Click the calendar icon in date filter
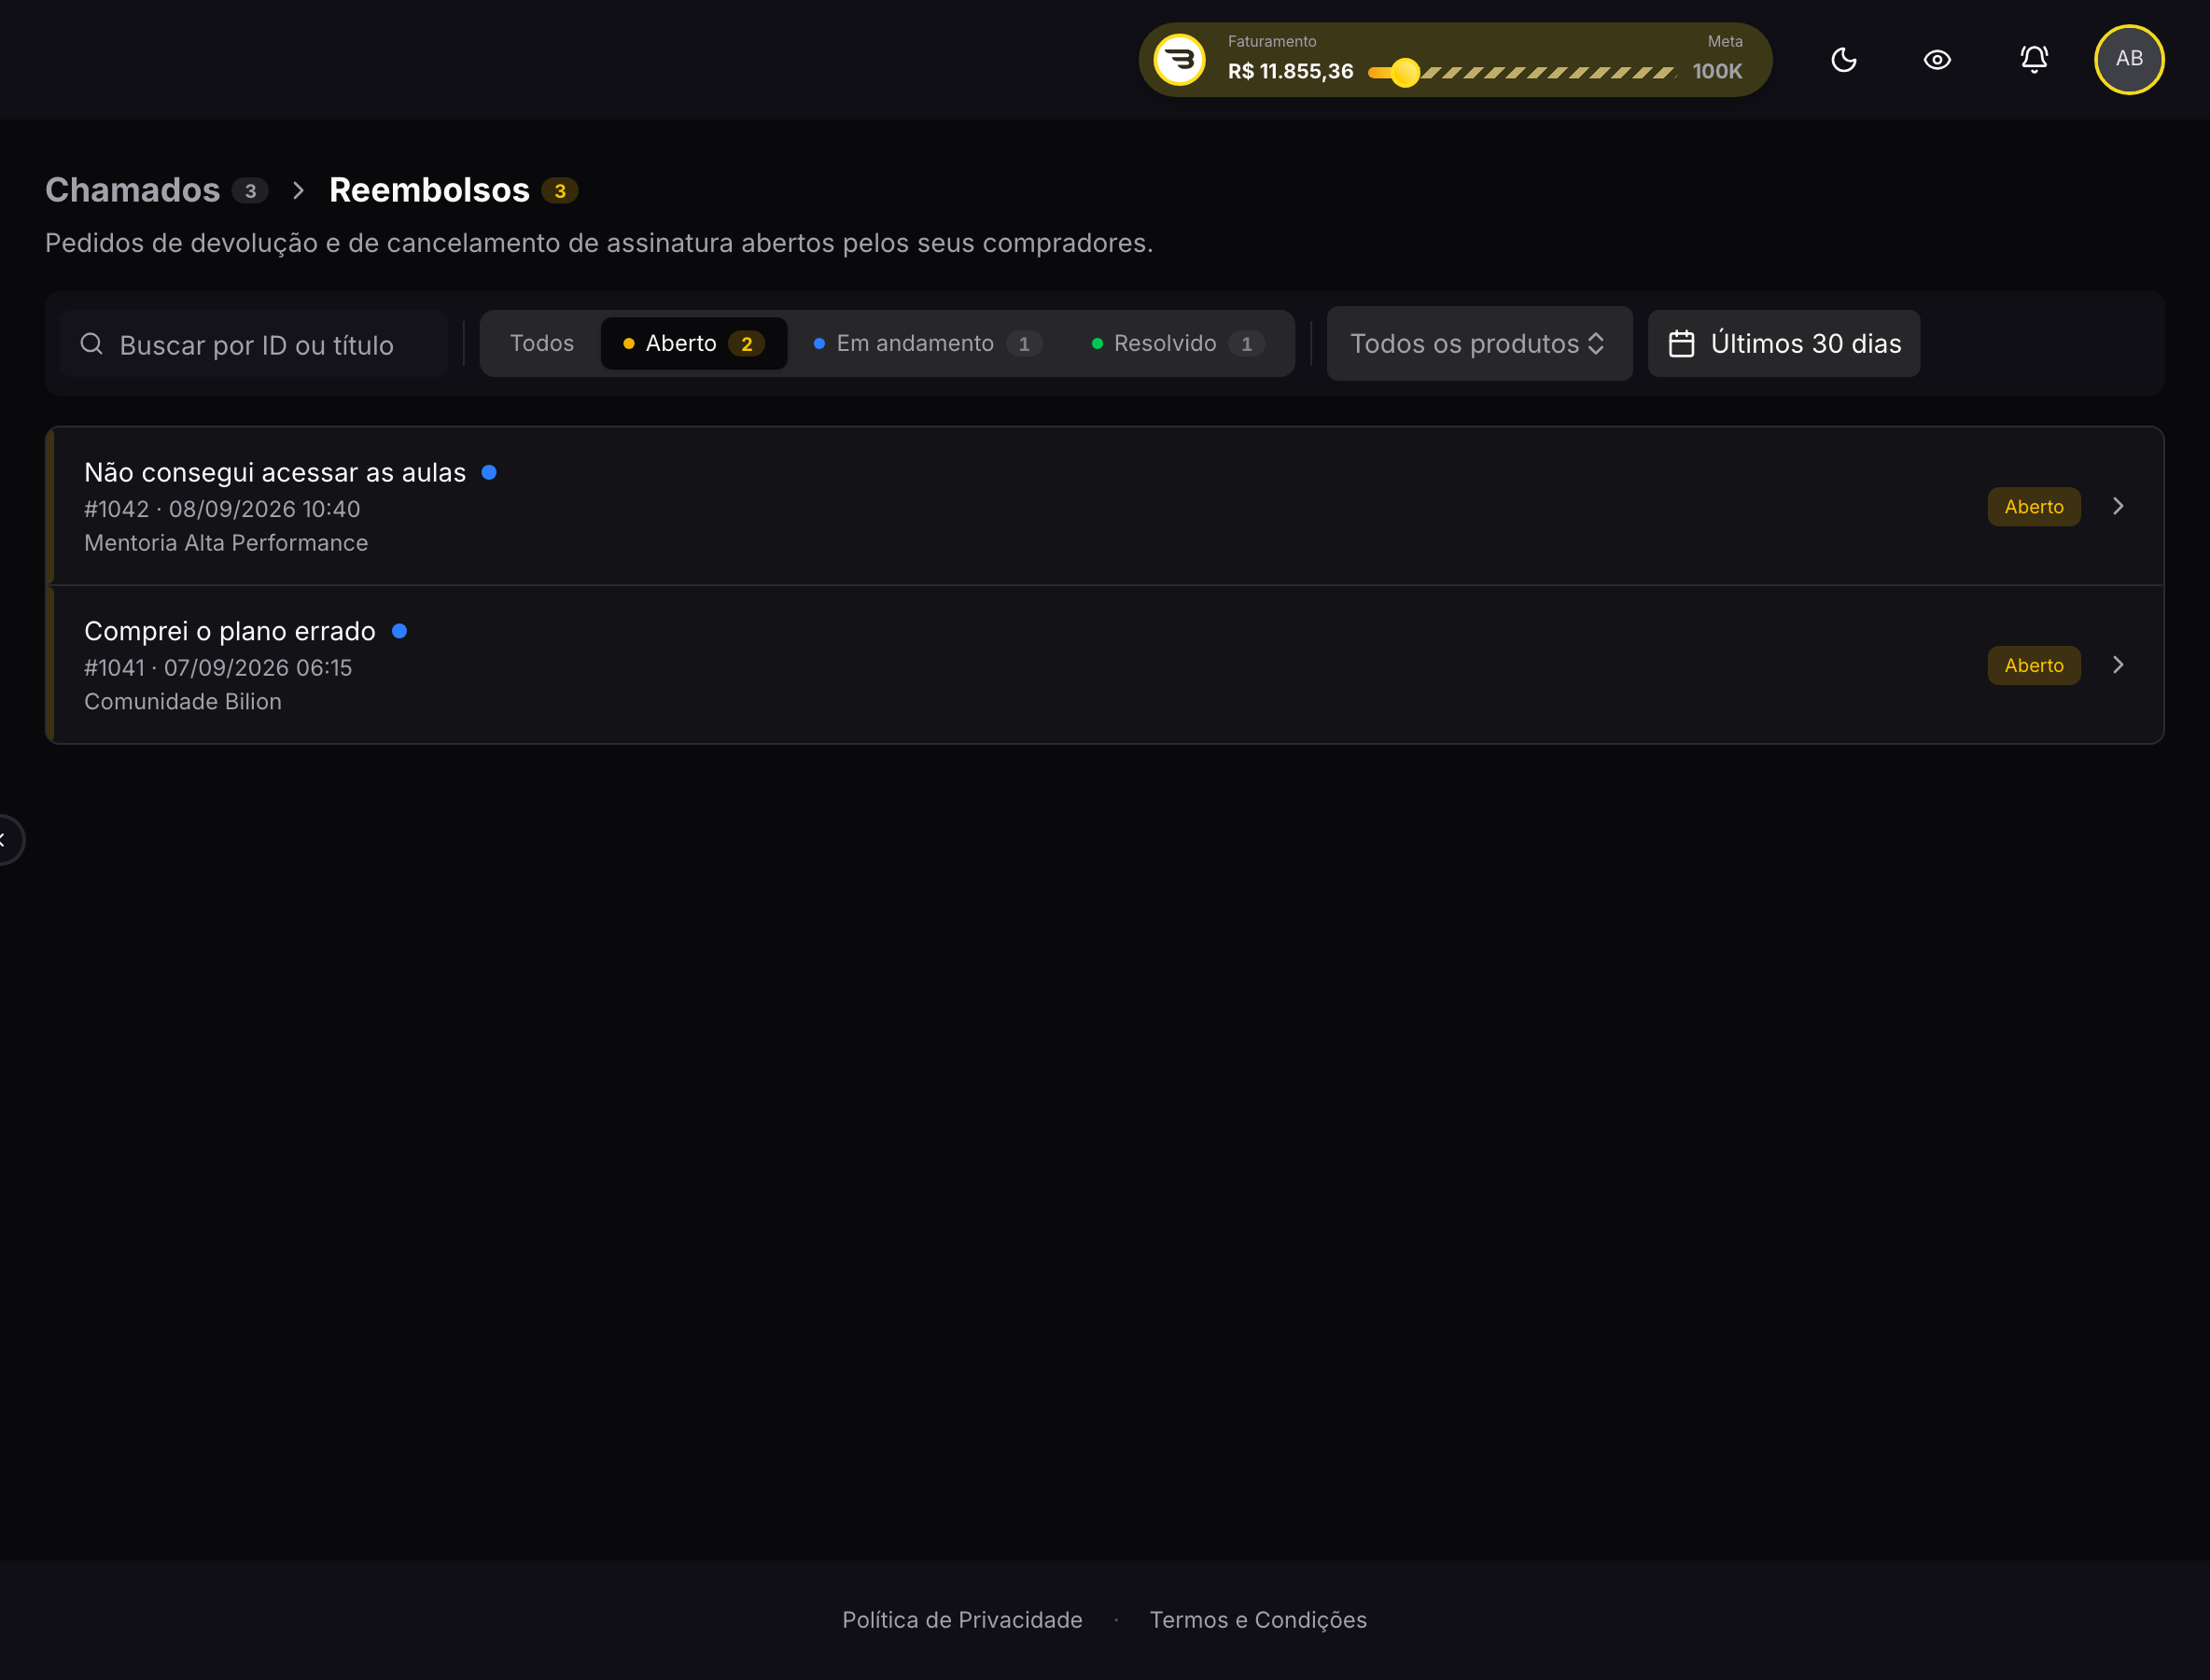Screen dimensions: 2210x1680 (x=1682, y=344)
